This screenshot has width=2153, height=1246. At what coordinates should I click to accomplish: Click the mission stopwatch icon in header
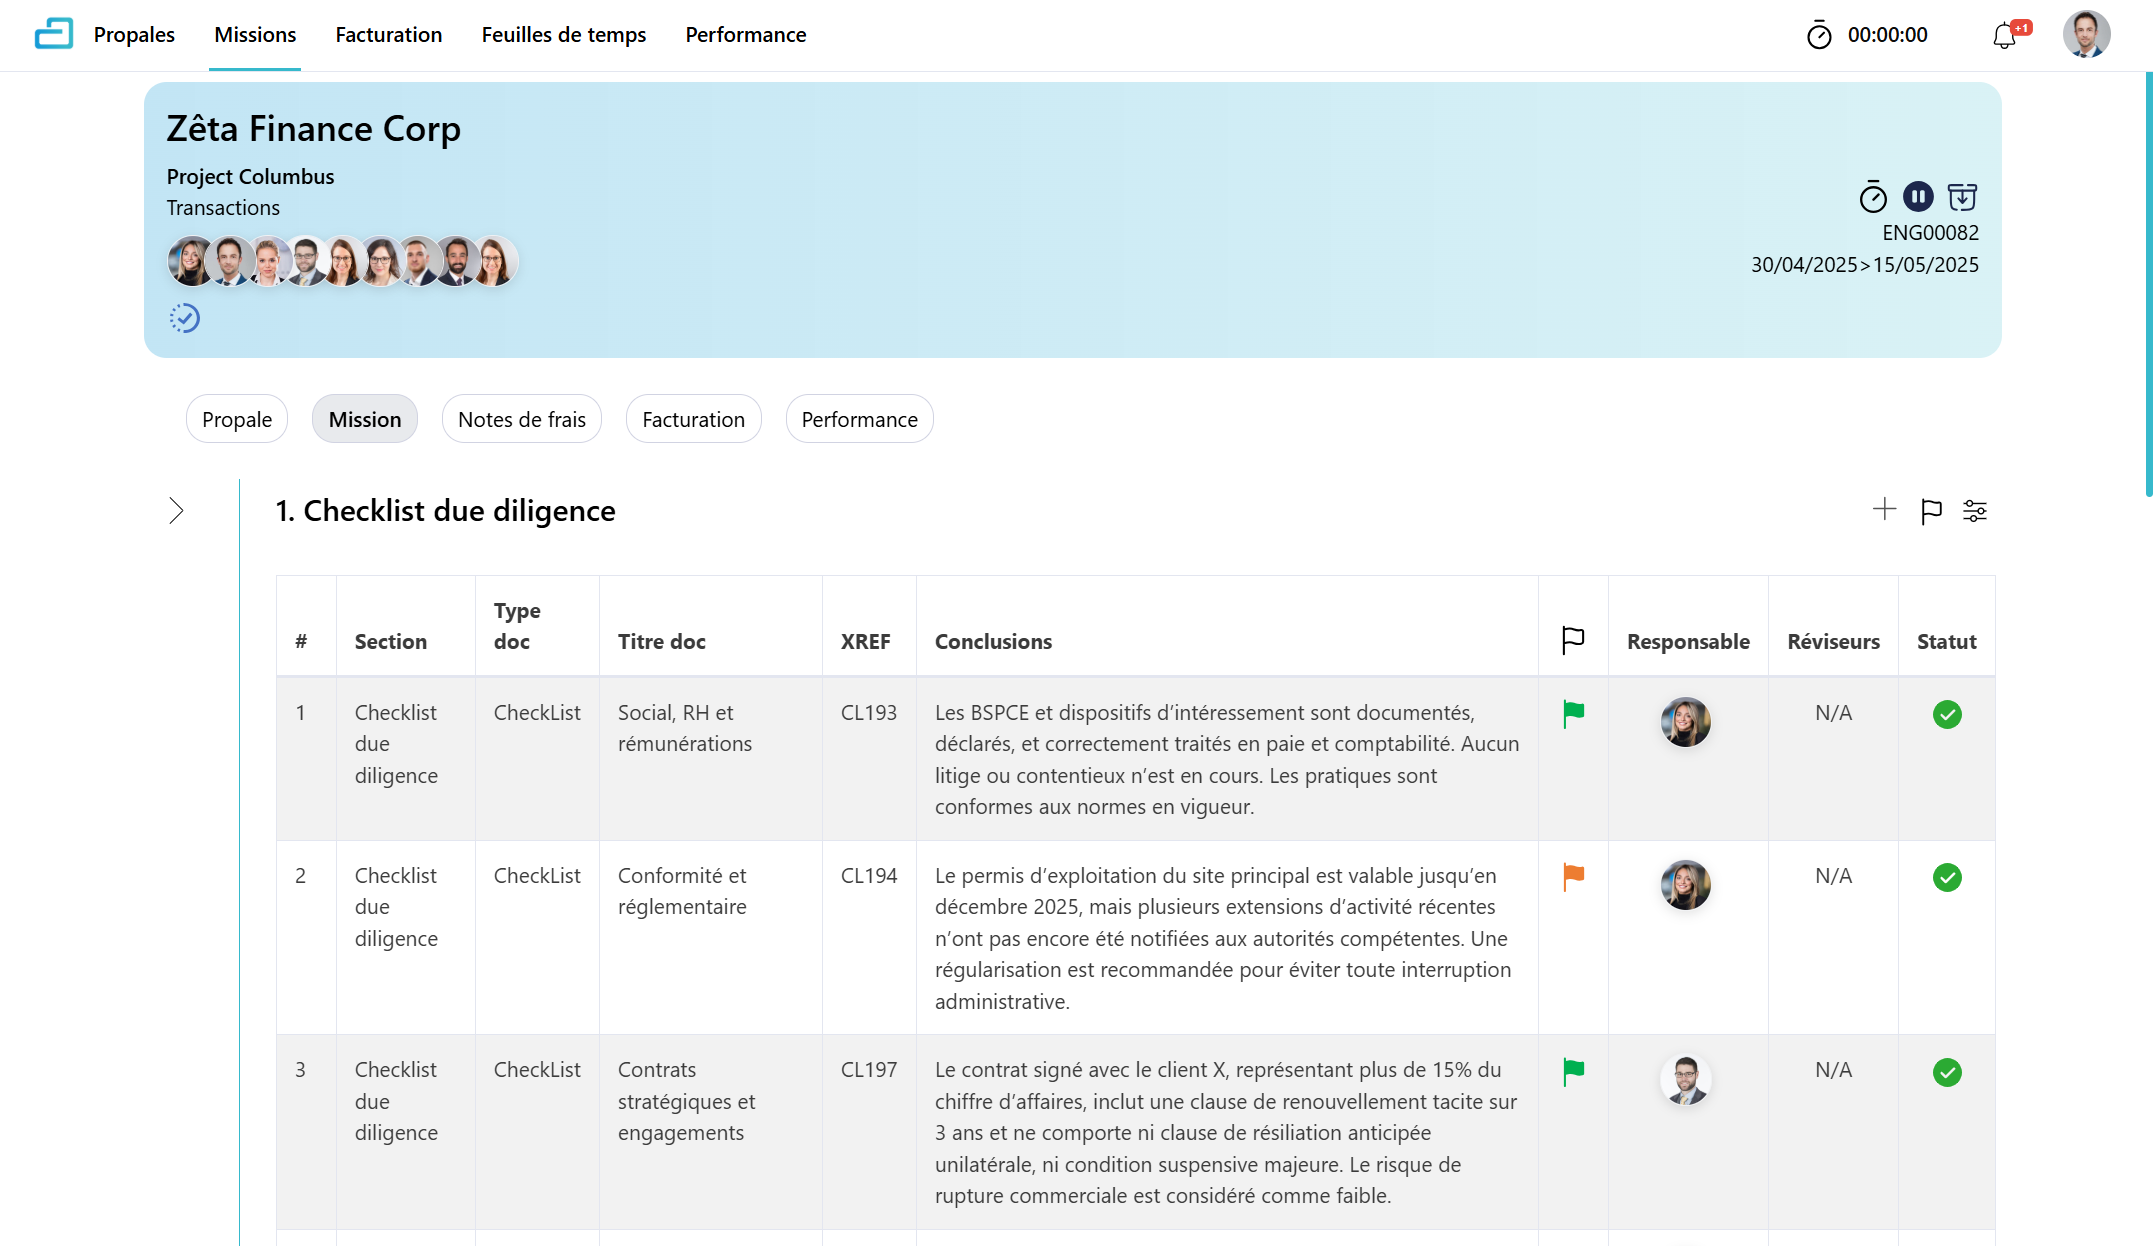pyautogui.click(x=1872, y=197)
